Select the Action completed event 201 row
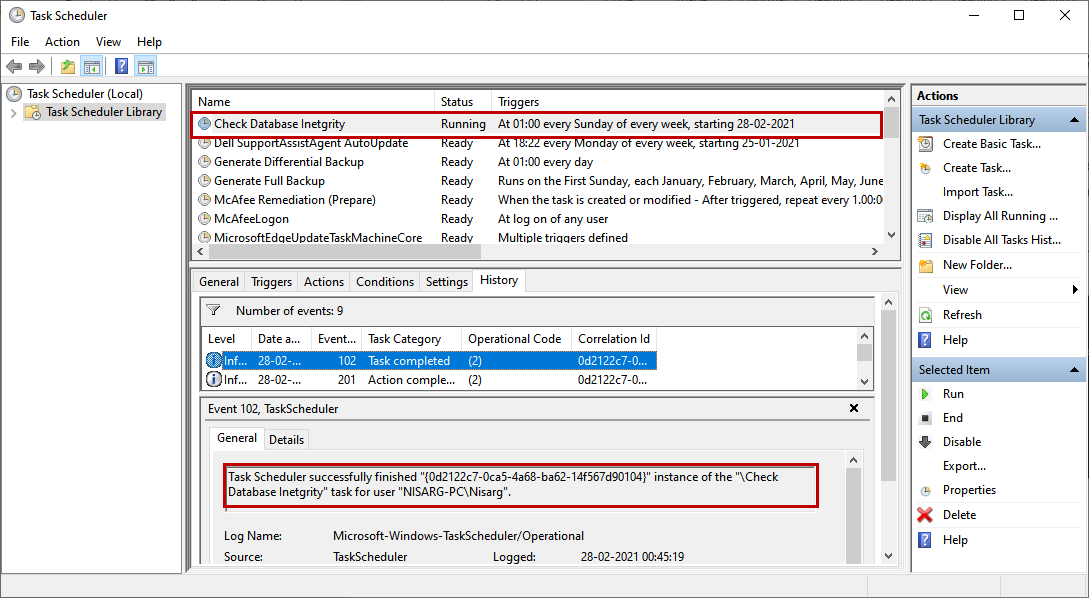Screen dimensions: 1089x598 (429, 380)
